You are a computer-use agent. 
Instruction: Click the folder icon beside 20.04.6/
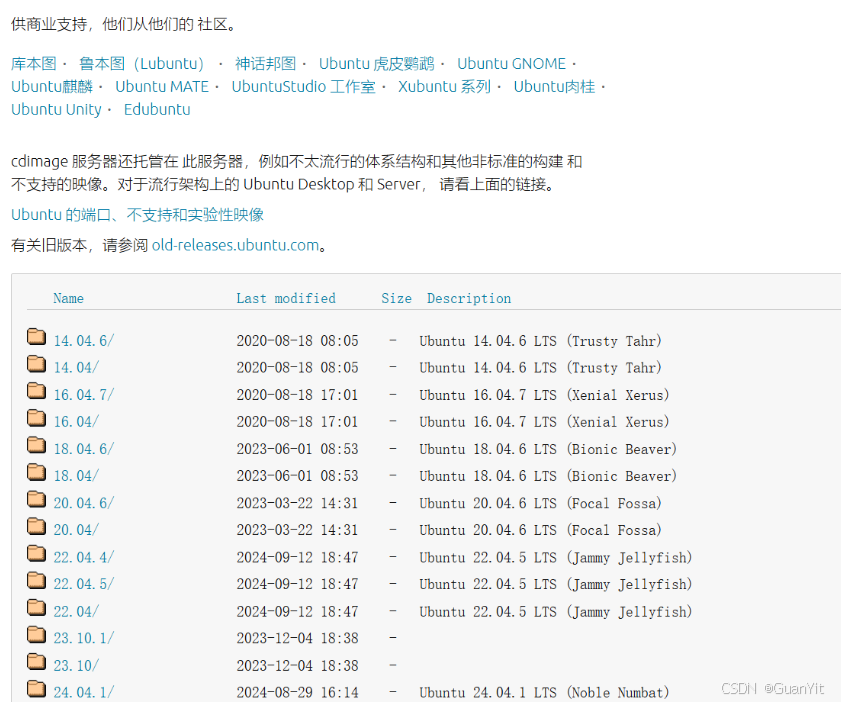(x=36, y=500)
